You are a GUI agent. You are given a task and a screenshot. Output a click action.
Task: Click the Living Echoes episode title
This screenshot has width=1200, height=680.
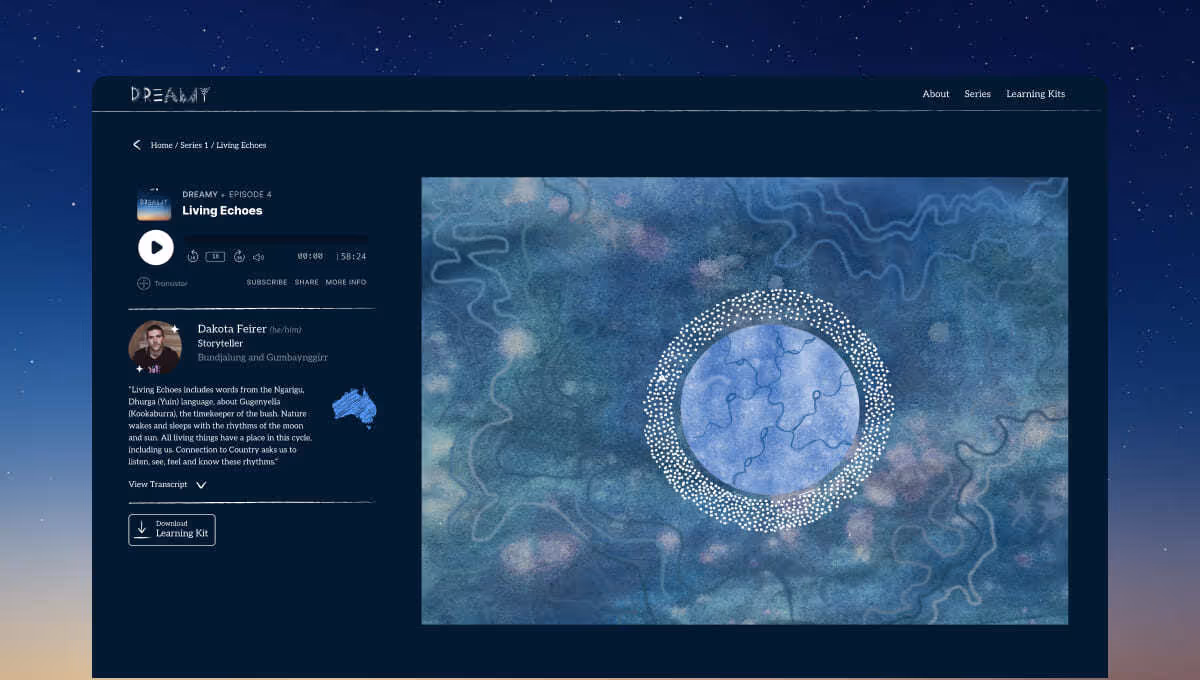click(222, 211)
